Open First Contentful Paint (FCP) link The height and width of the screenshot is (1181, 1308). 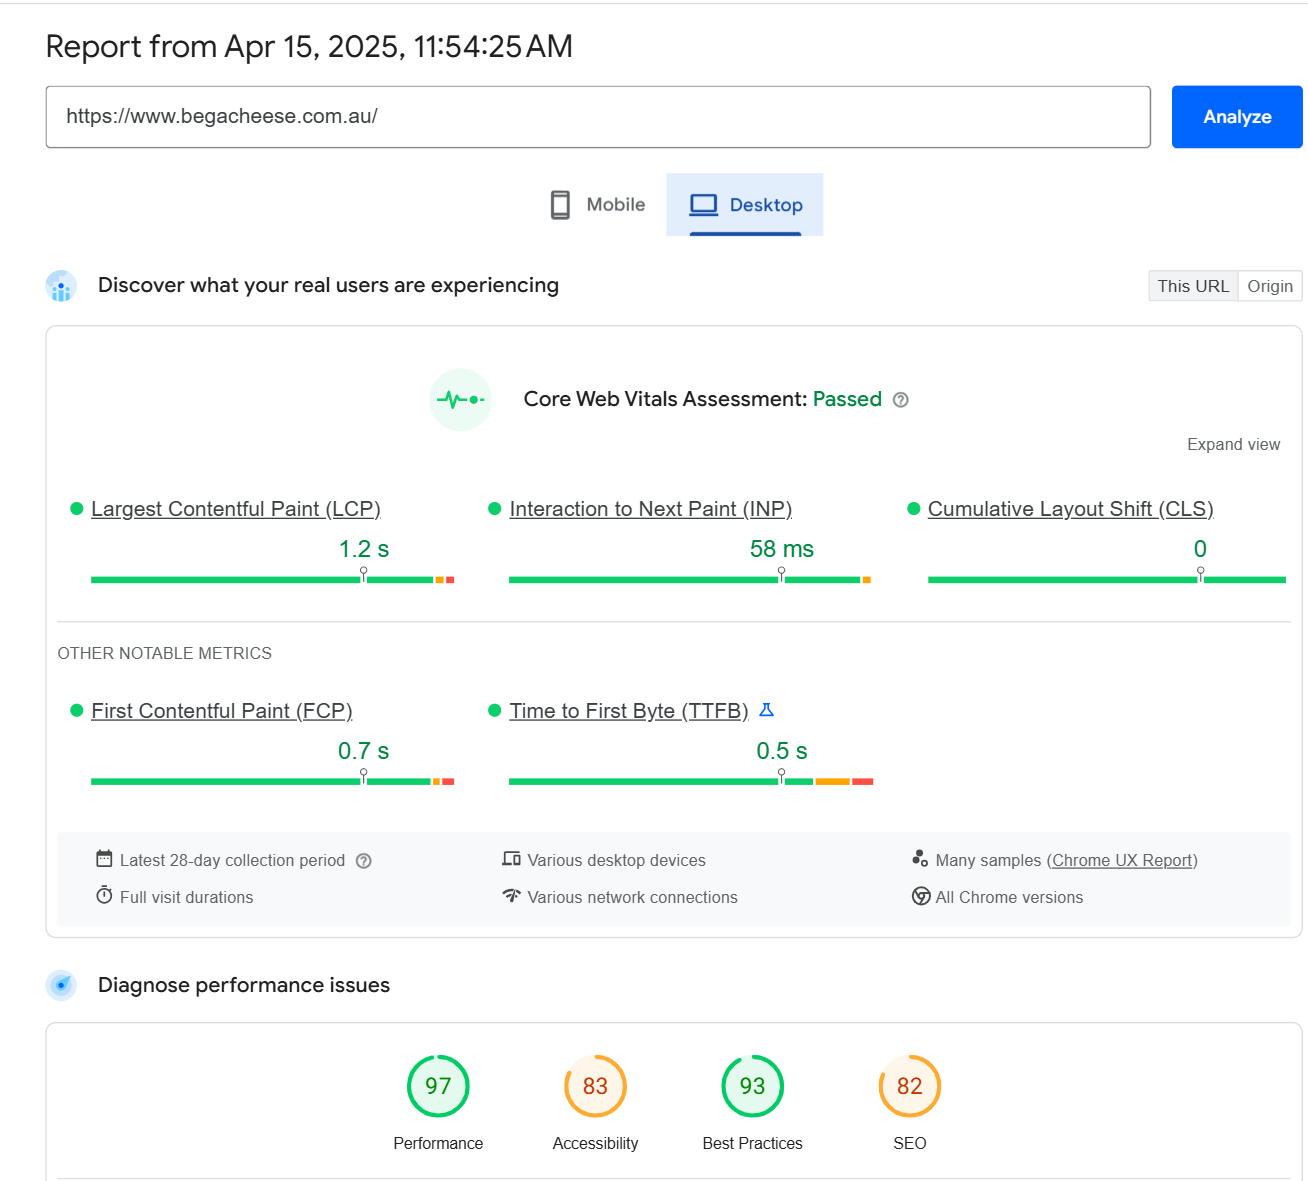(222, 711)
